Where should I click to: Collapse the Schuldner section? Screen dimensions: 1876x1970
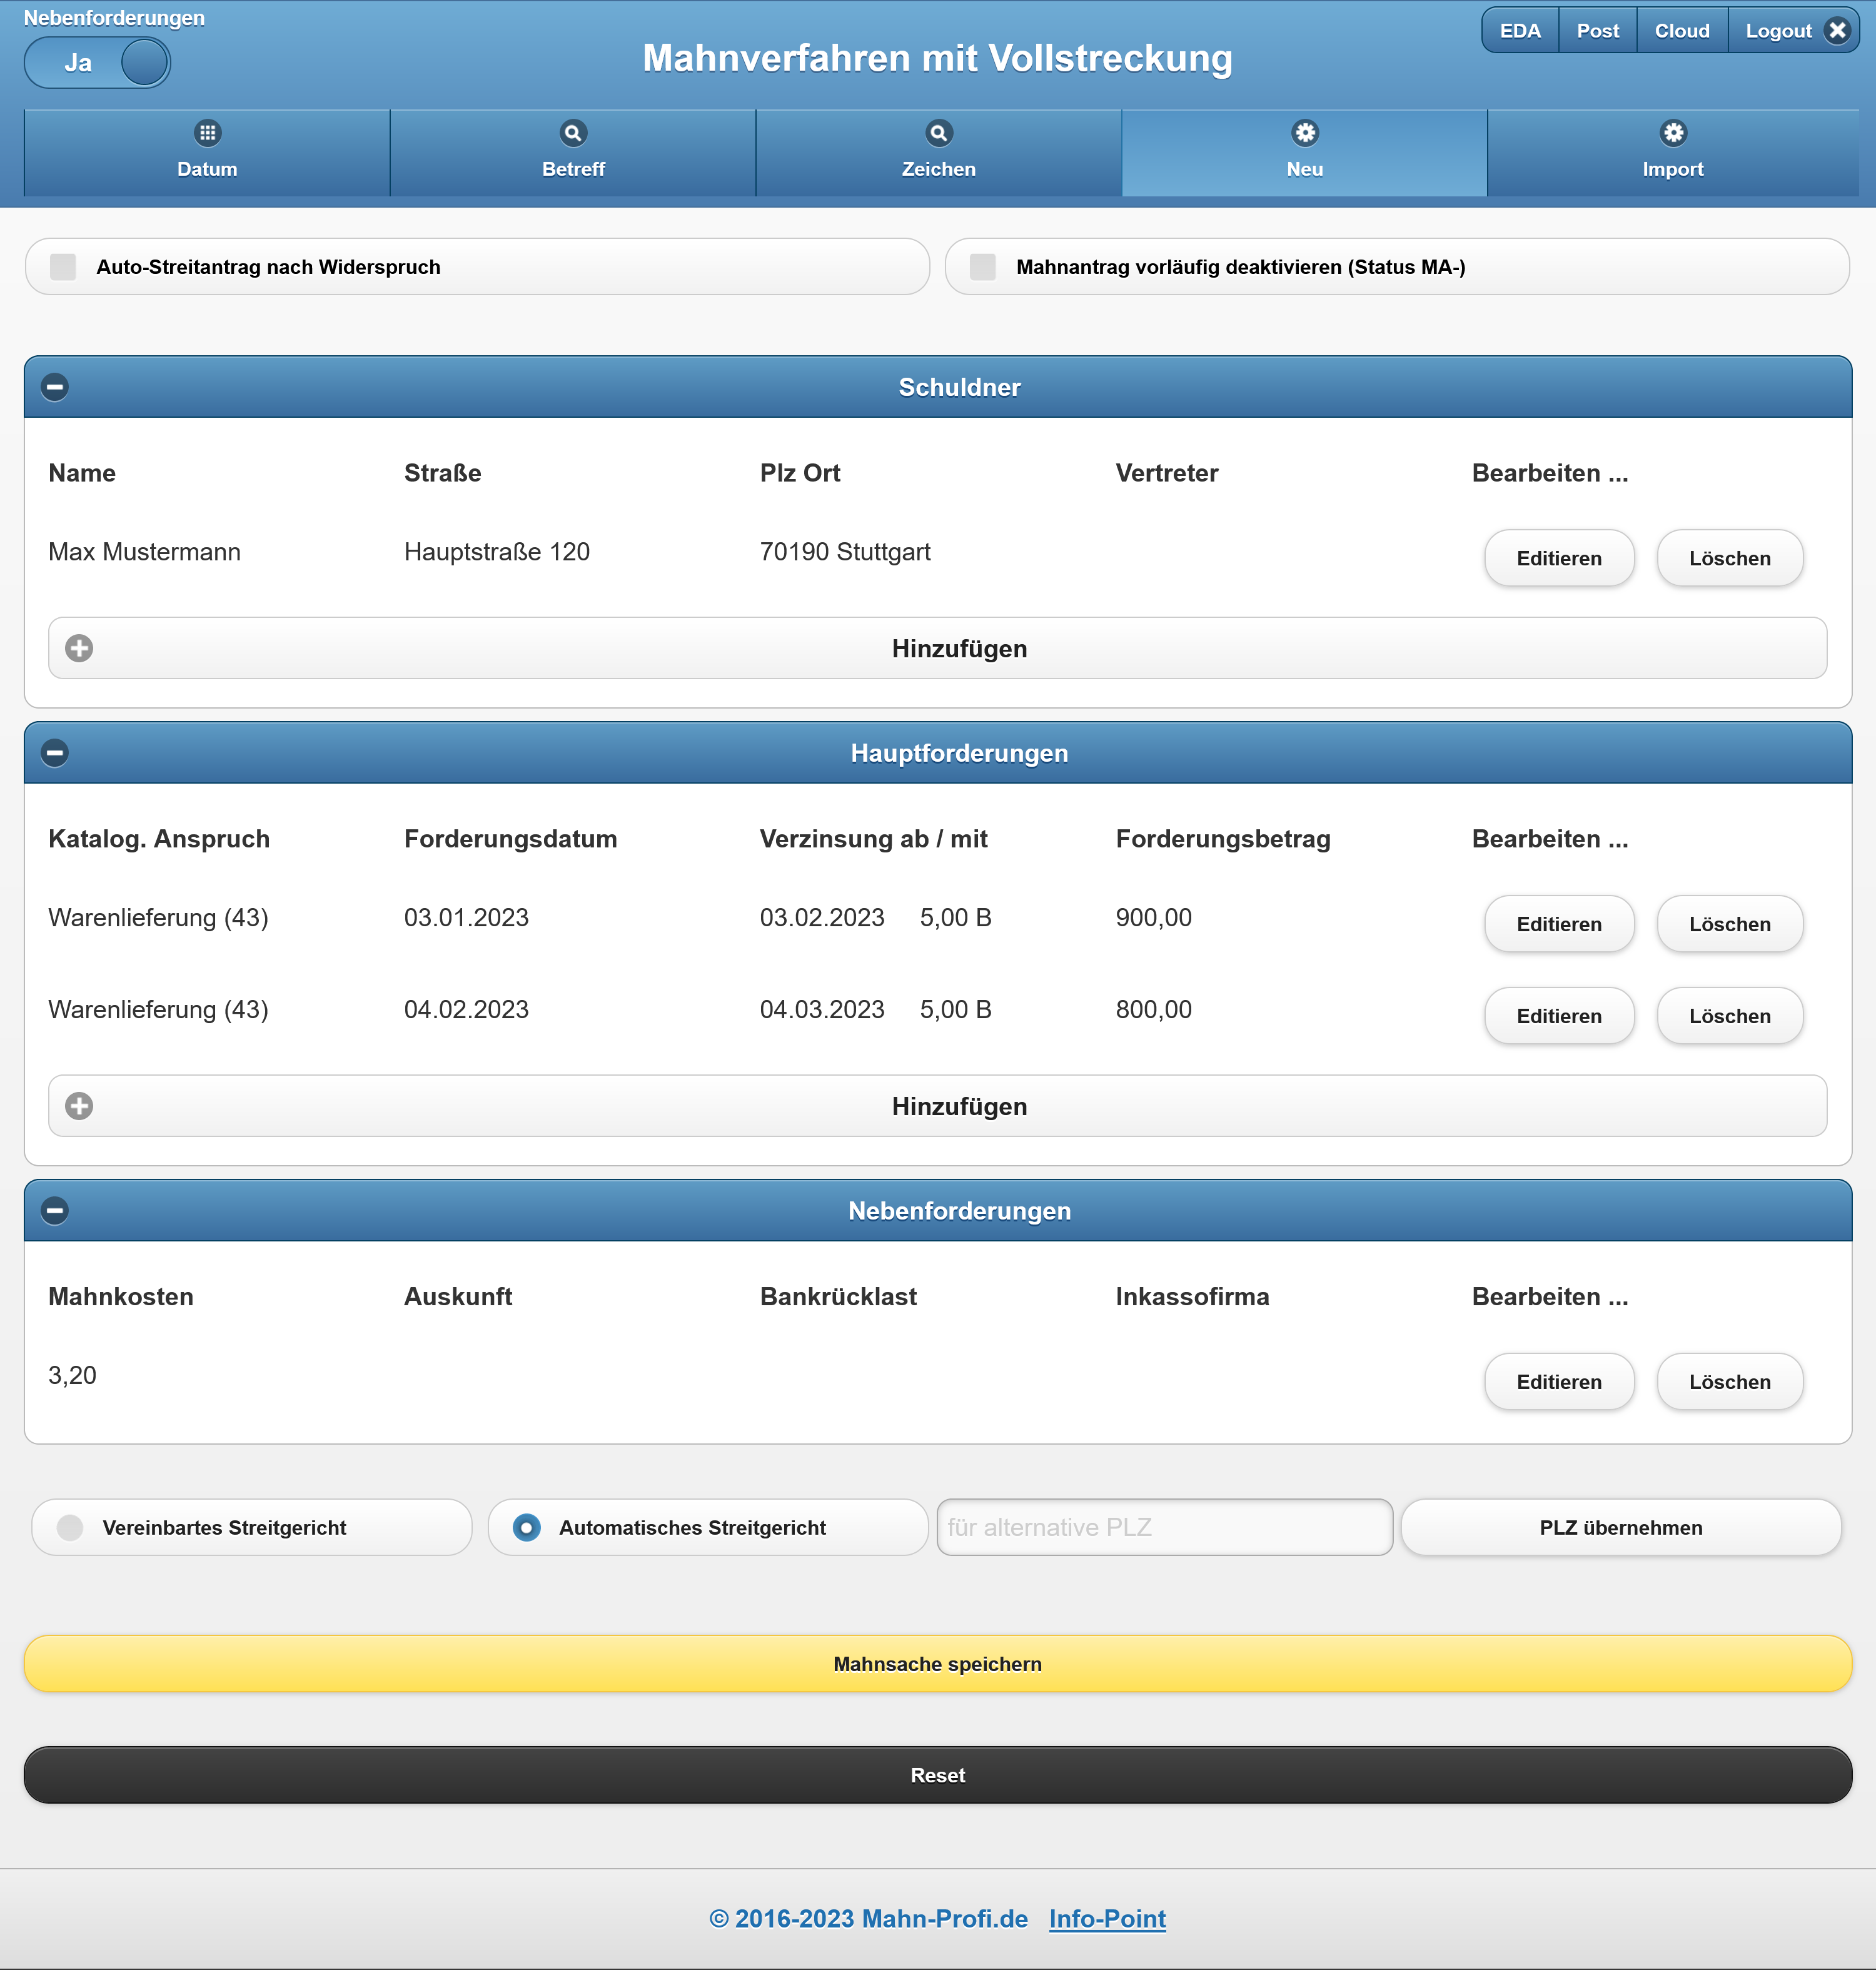coord(55,387)
